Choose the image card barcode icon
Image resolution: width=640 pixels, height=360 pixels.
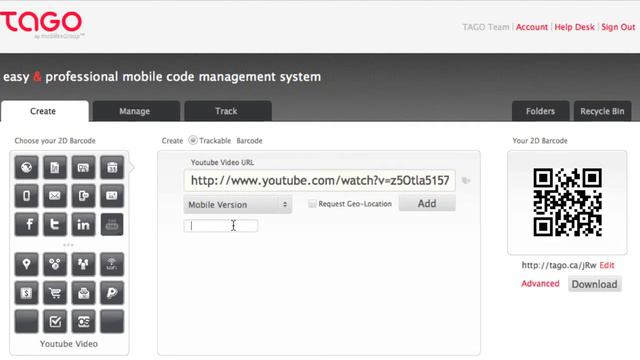112,196
